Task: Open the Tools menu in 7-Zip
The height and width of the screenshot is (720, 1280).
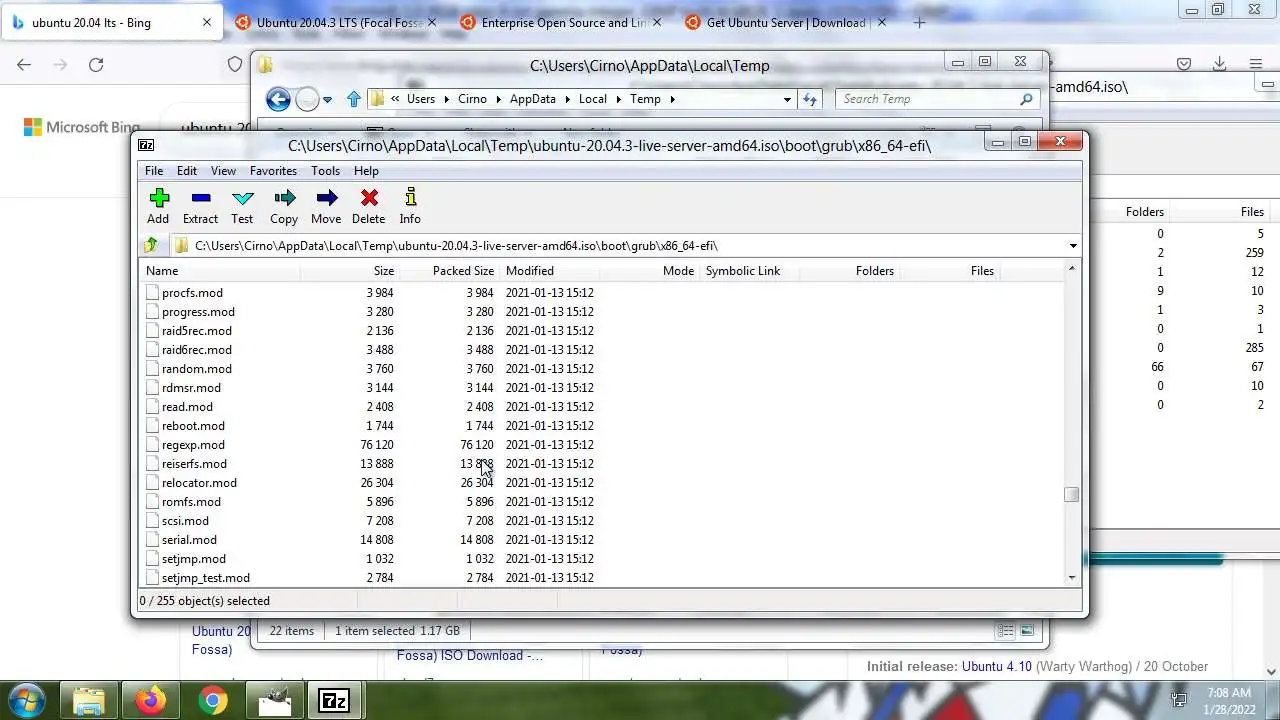Action: pyautogui.click(x=325, y=171)
